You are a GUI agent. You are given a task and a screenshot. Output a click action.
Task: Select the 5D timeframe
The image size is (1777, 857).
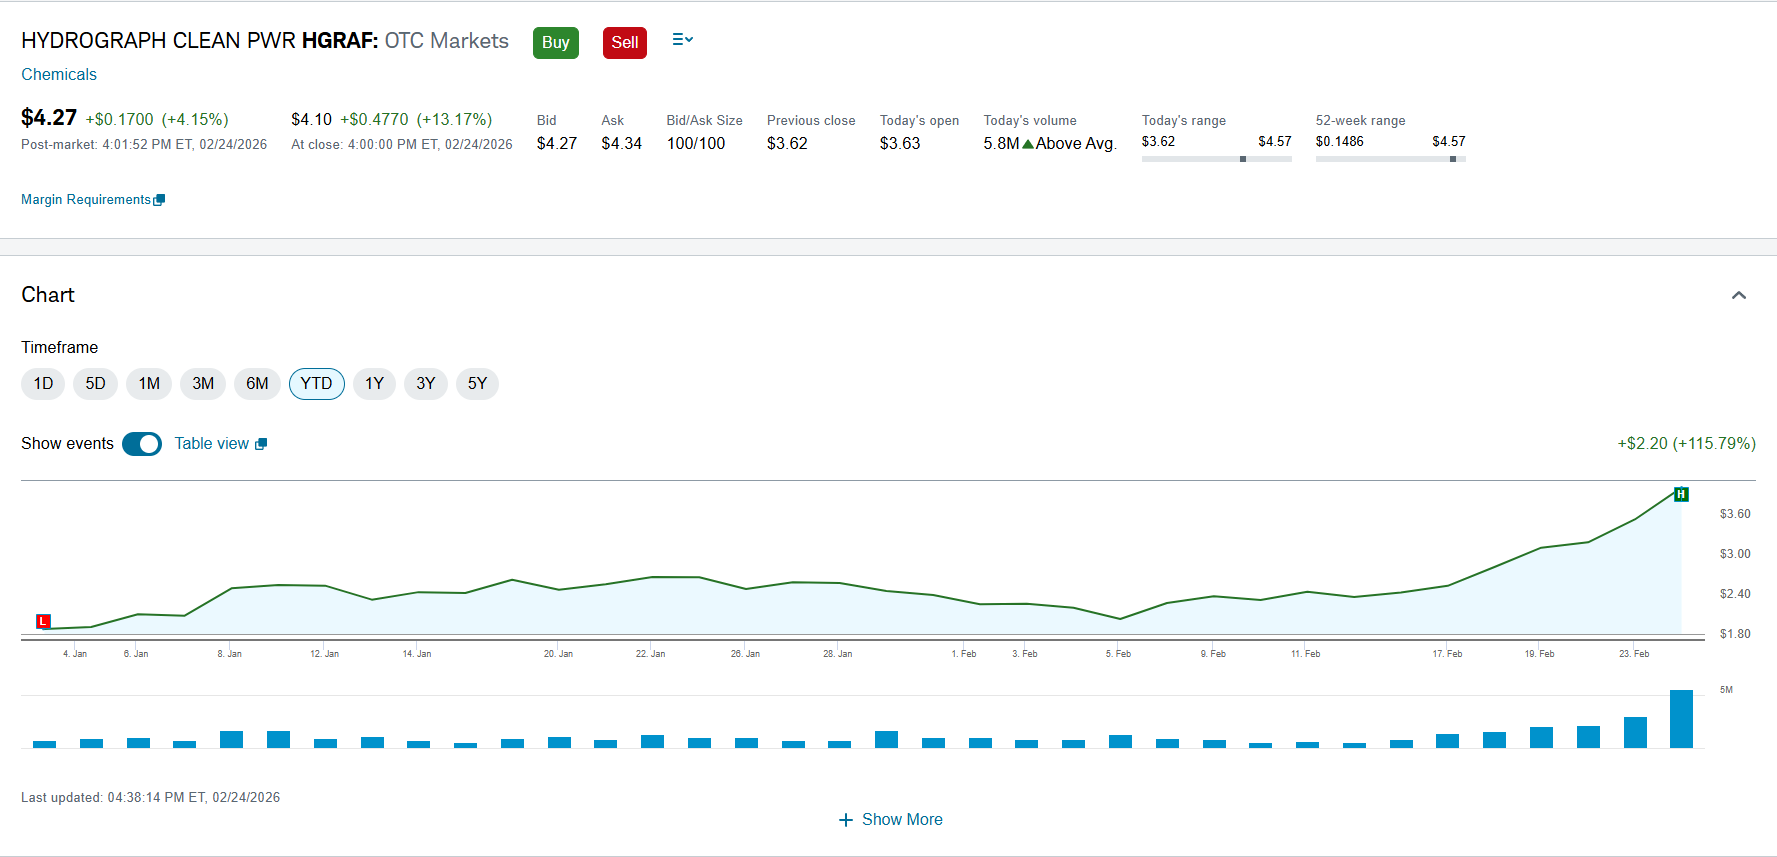[x=95, y=384]
